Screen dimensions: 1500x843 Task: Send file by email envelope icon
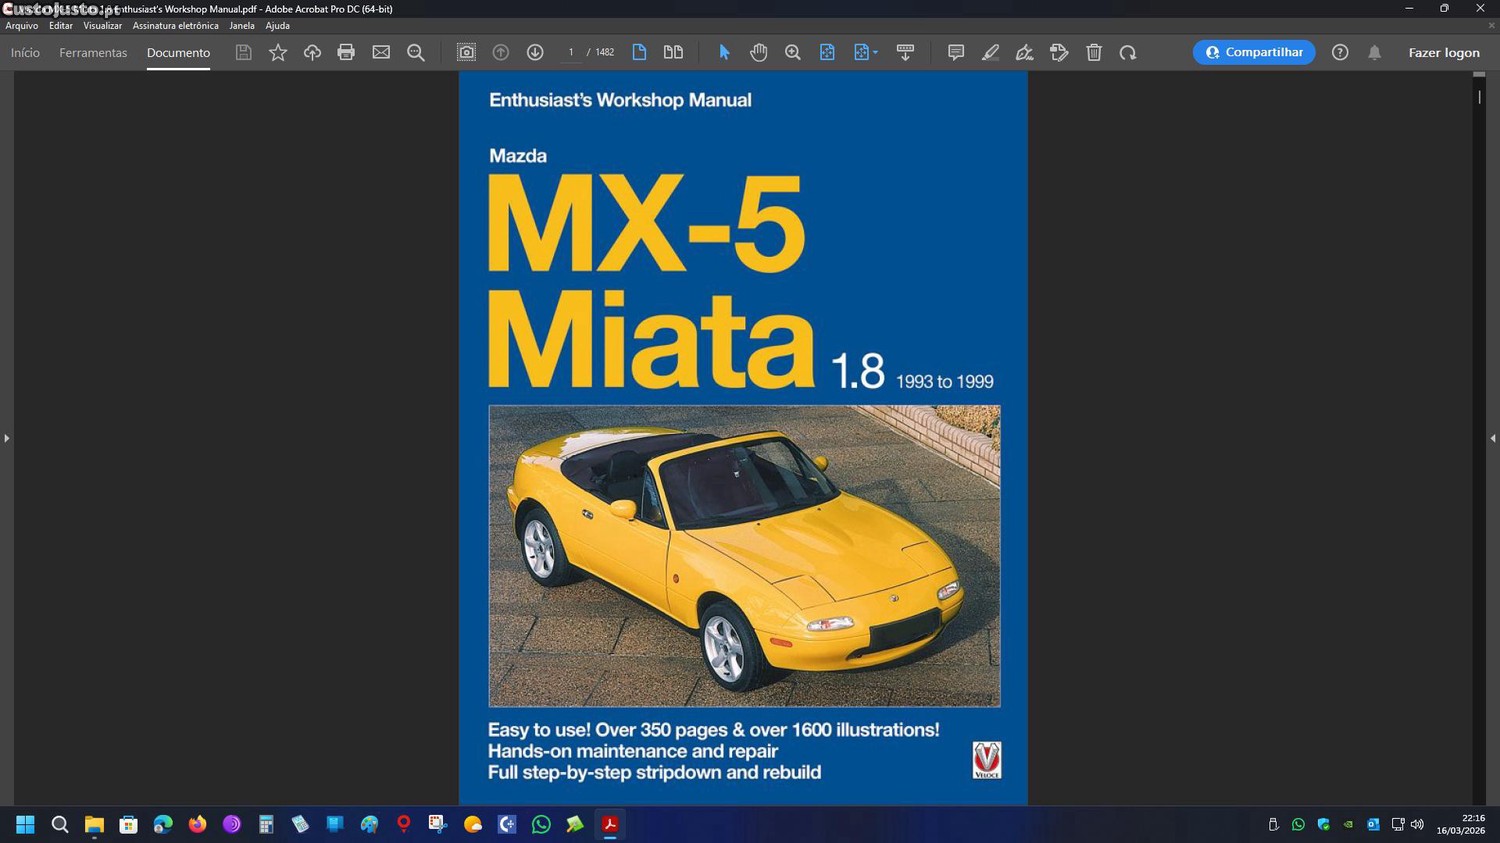(x=381, y=52)
